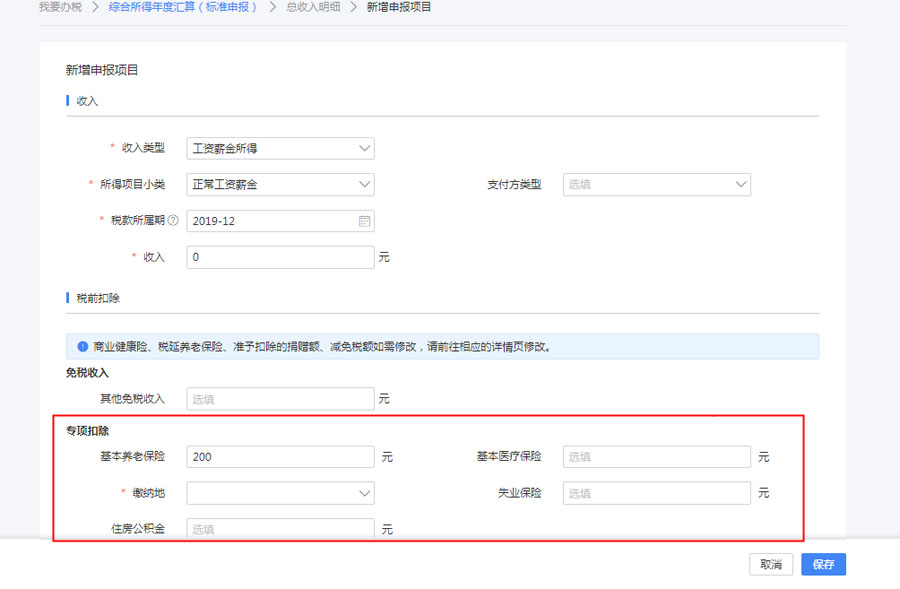Image resolution: width=900 pixels, height=589 pixels.
Task: Click the 失业保险 input field
Action: click(656, 493)
